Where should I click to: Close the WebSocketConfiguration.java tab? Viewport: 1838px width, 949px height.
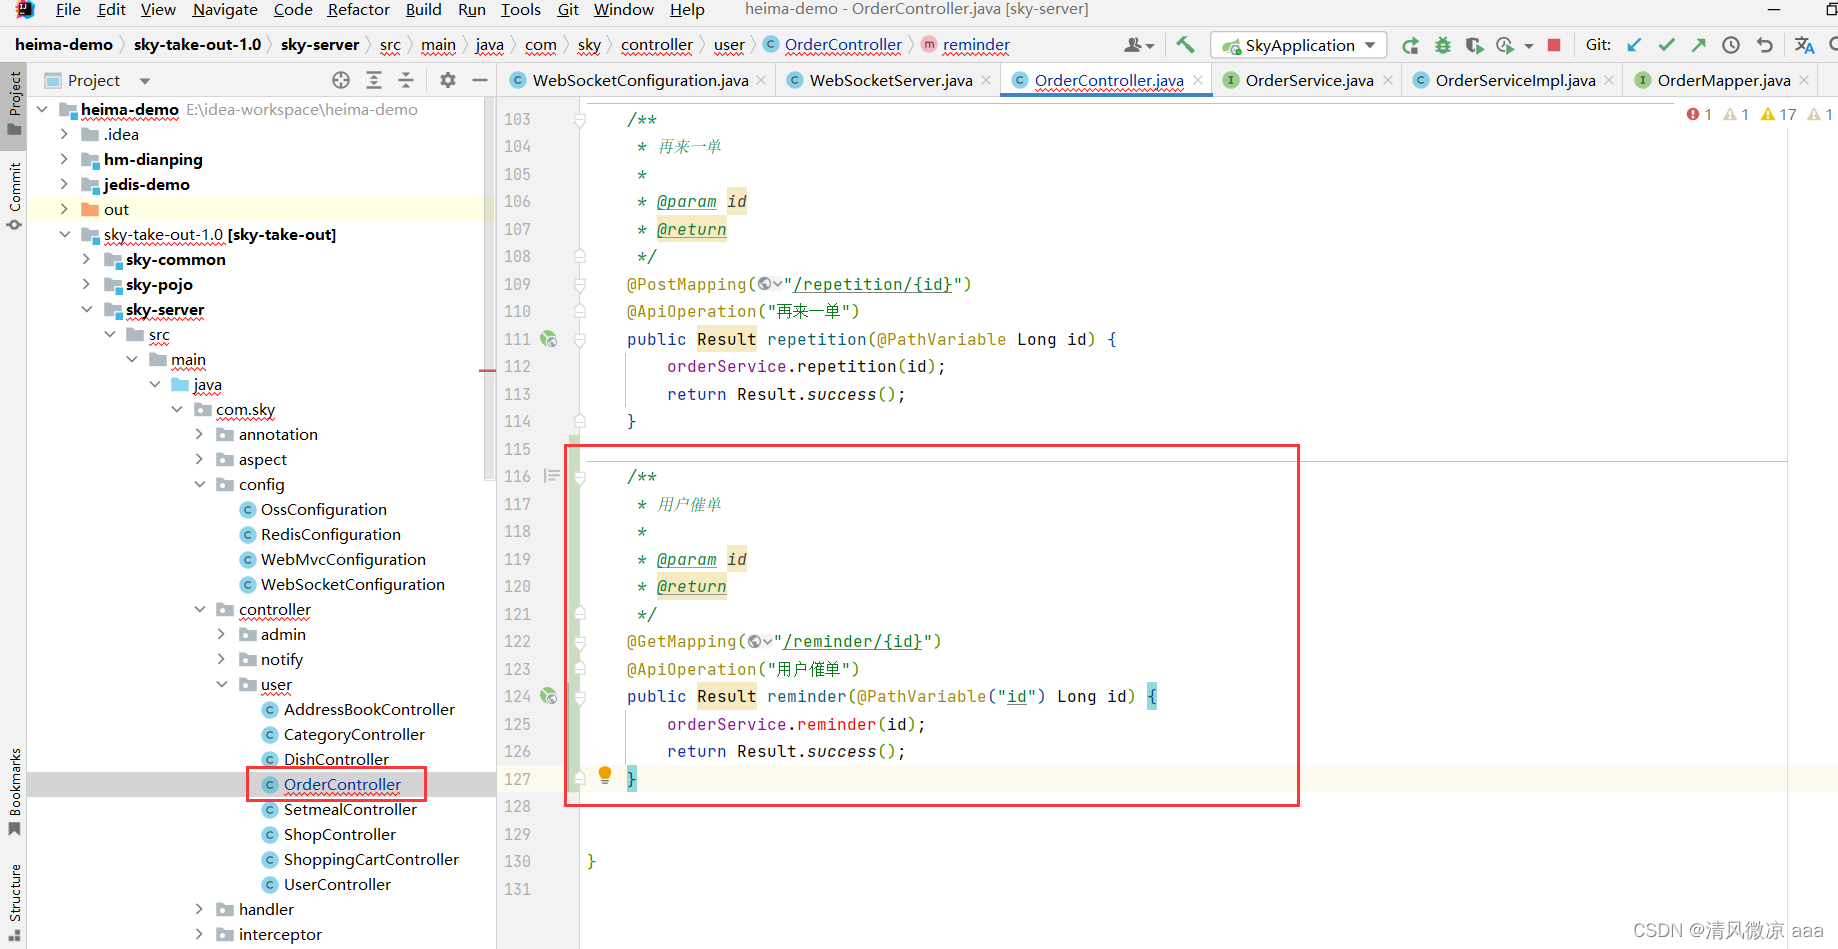pyautogui.click(x=761, y=80)
